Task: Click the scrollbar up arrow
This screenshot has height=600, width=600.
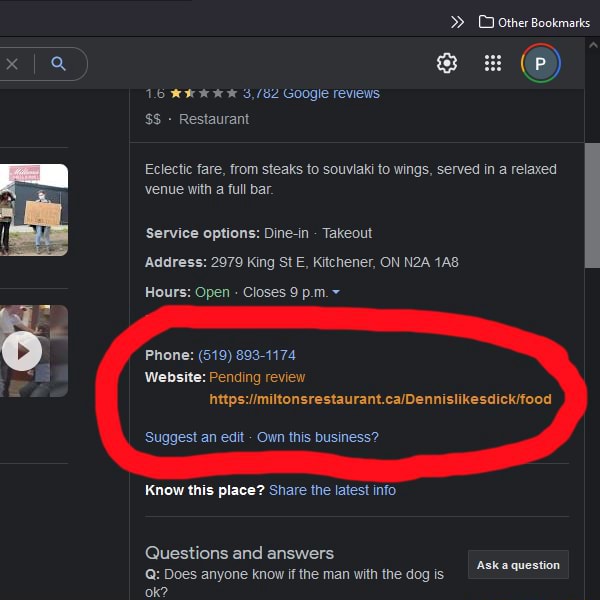Action: click(593, 45)
